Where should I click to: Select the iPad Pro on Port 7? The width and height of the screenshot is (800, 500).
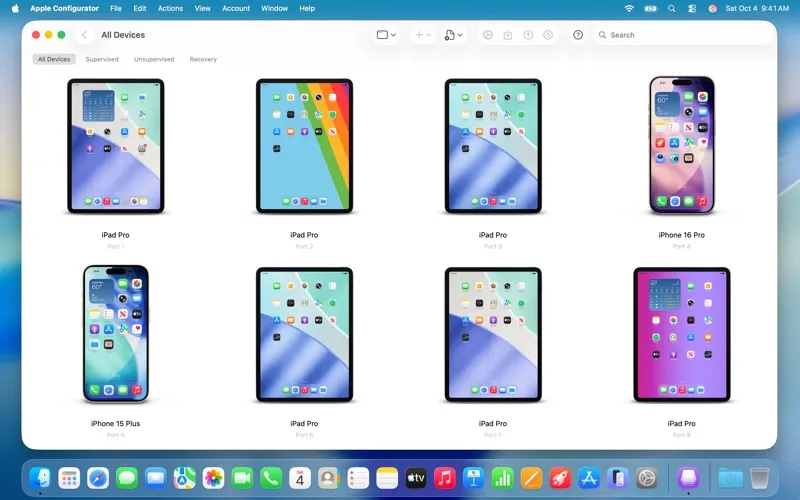click(x=493, y=335)
